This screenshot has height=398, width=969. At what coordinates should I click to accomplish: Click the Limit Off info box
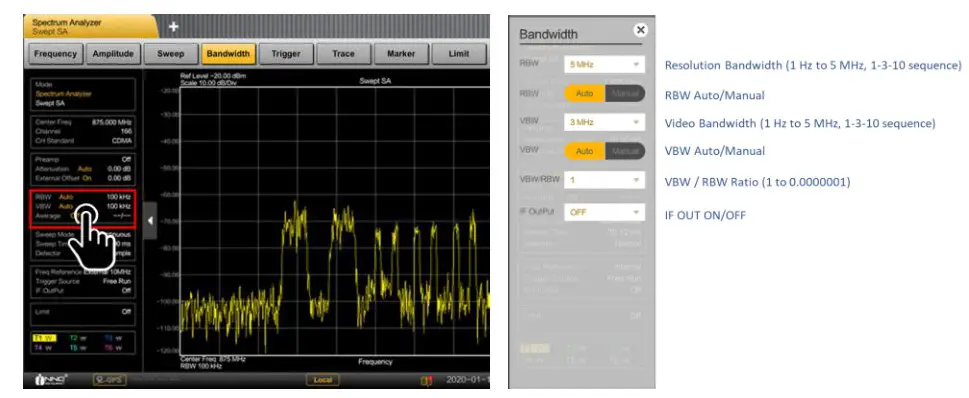point(83,313)
